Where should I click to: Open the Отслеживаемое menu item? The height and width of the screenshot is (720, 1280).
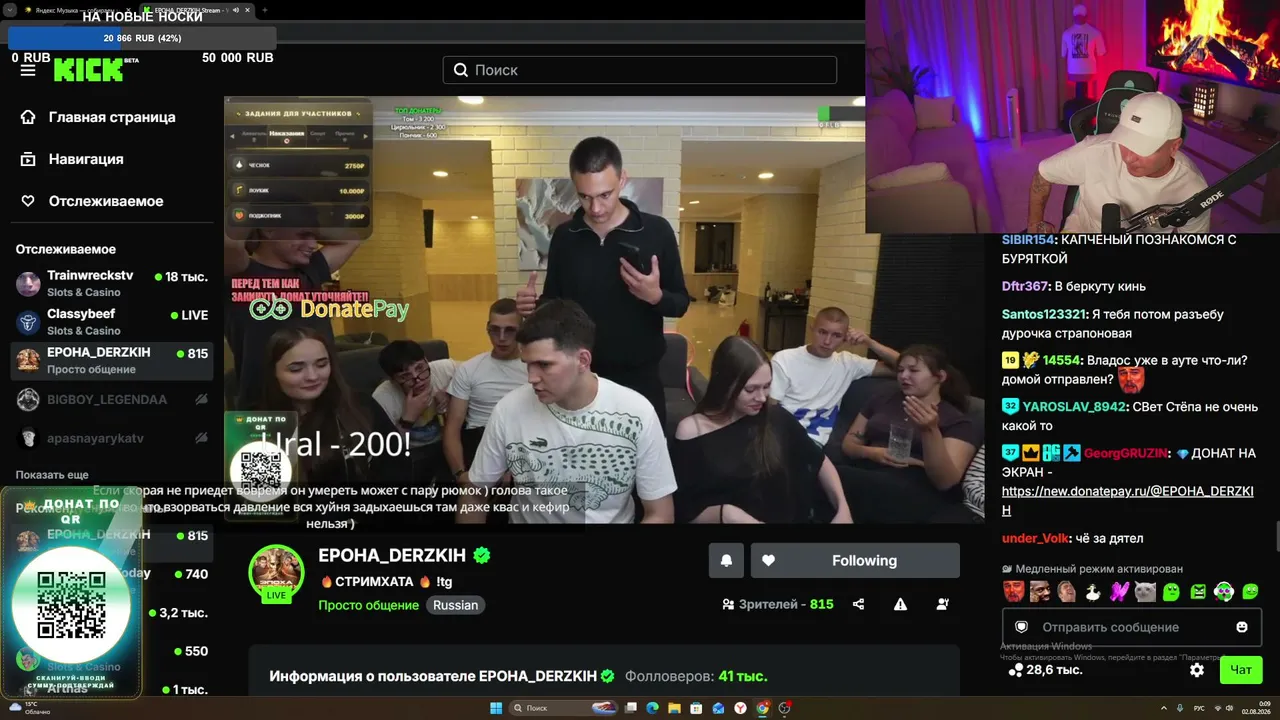(x=106, y=201)
